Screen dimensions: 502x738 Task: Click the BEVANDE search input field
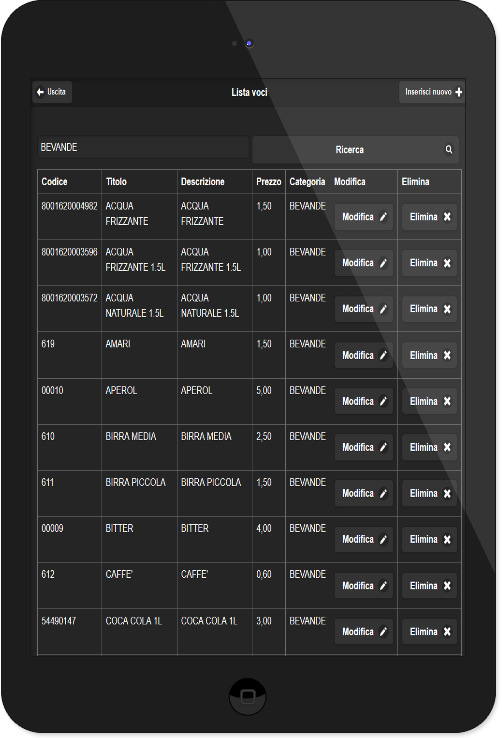(143, 147)
